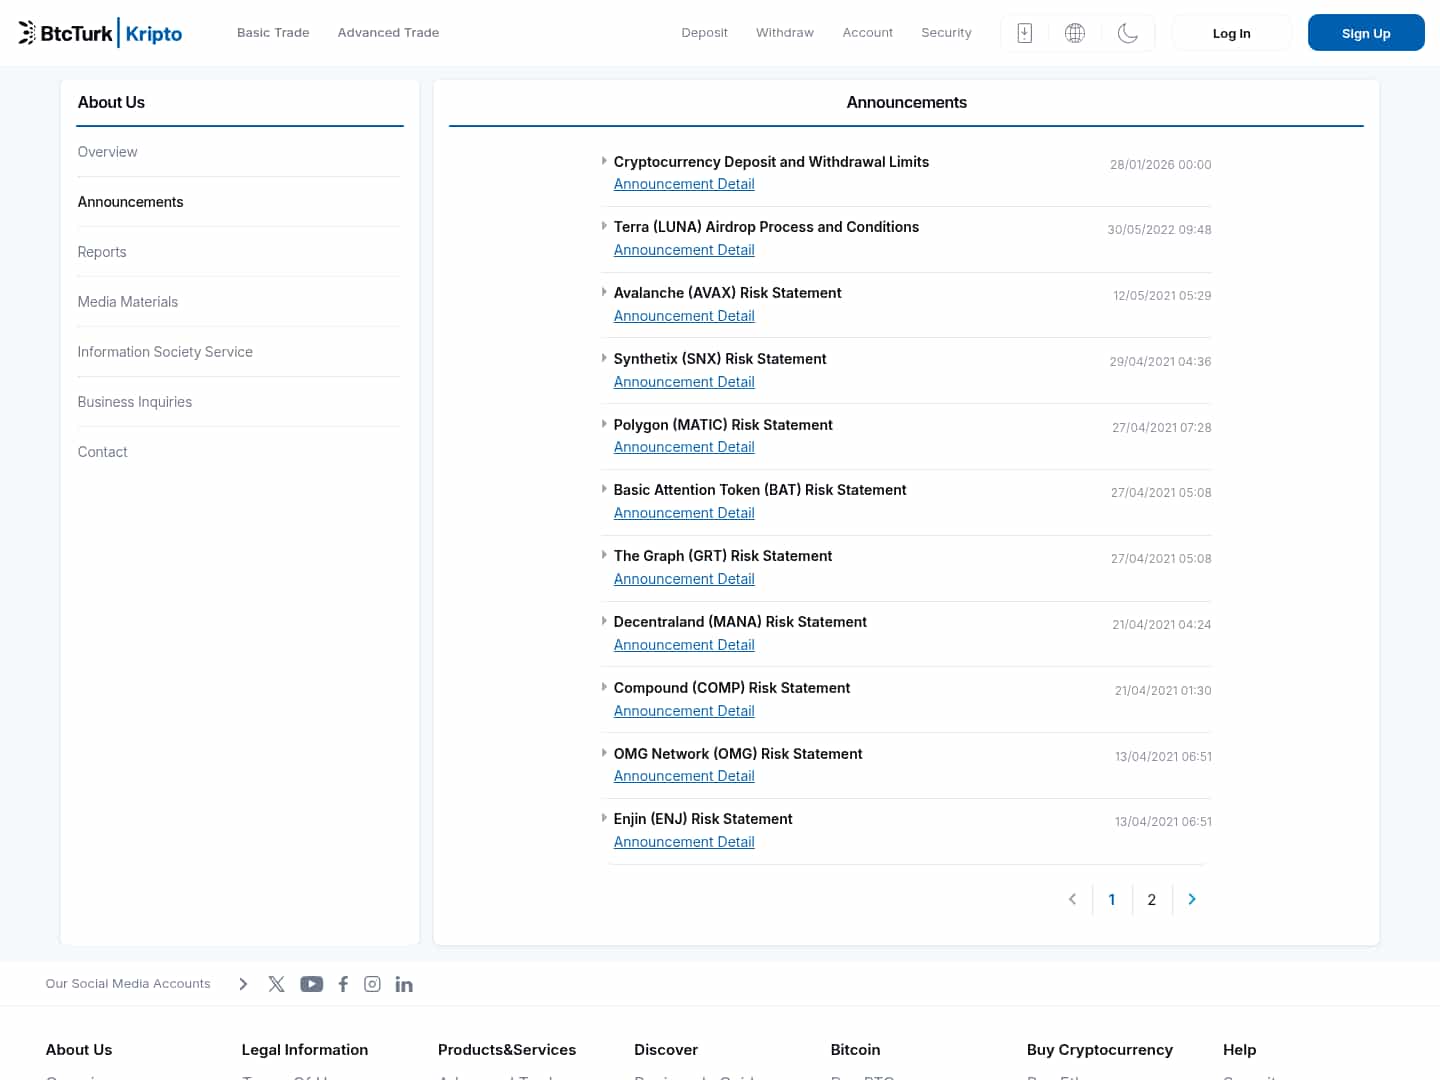Expand Cryptocurrency Deposit and Withdrawal Limits announcement

click(770, 162)
